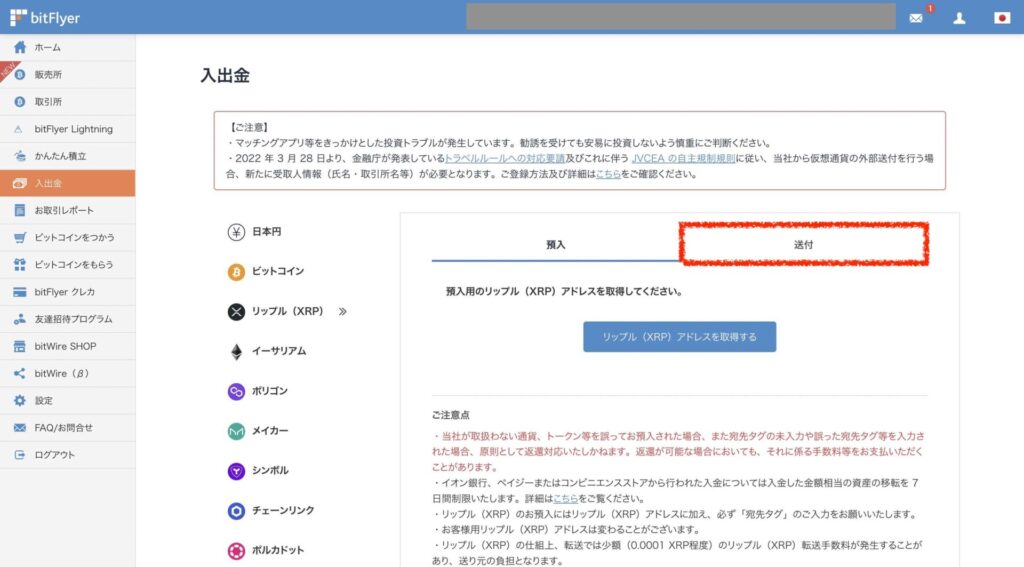1024x567 pixels.
Task: Open かんたん積立 from the sidebar
Action: [68, 156]
